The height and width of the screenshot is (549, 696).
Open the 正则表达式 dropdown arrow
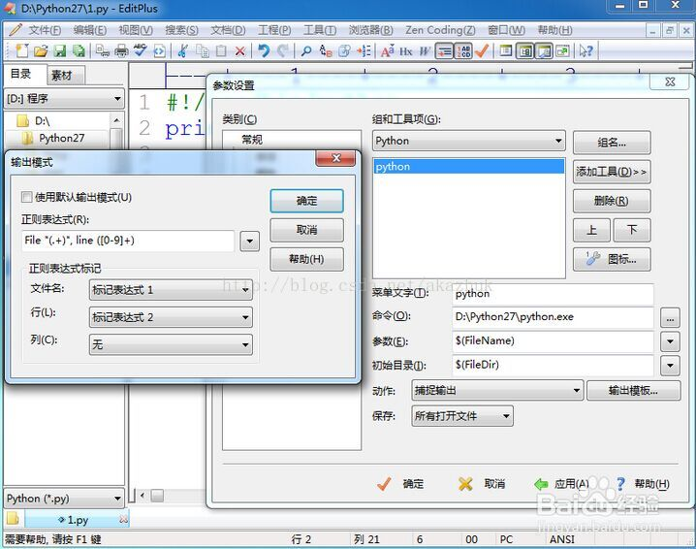click(x=249, y=241)
